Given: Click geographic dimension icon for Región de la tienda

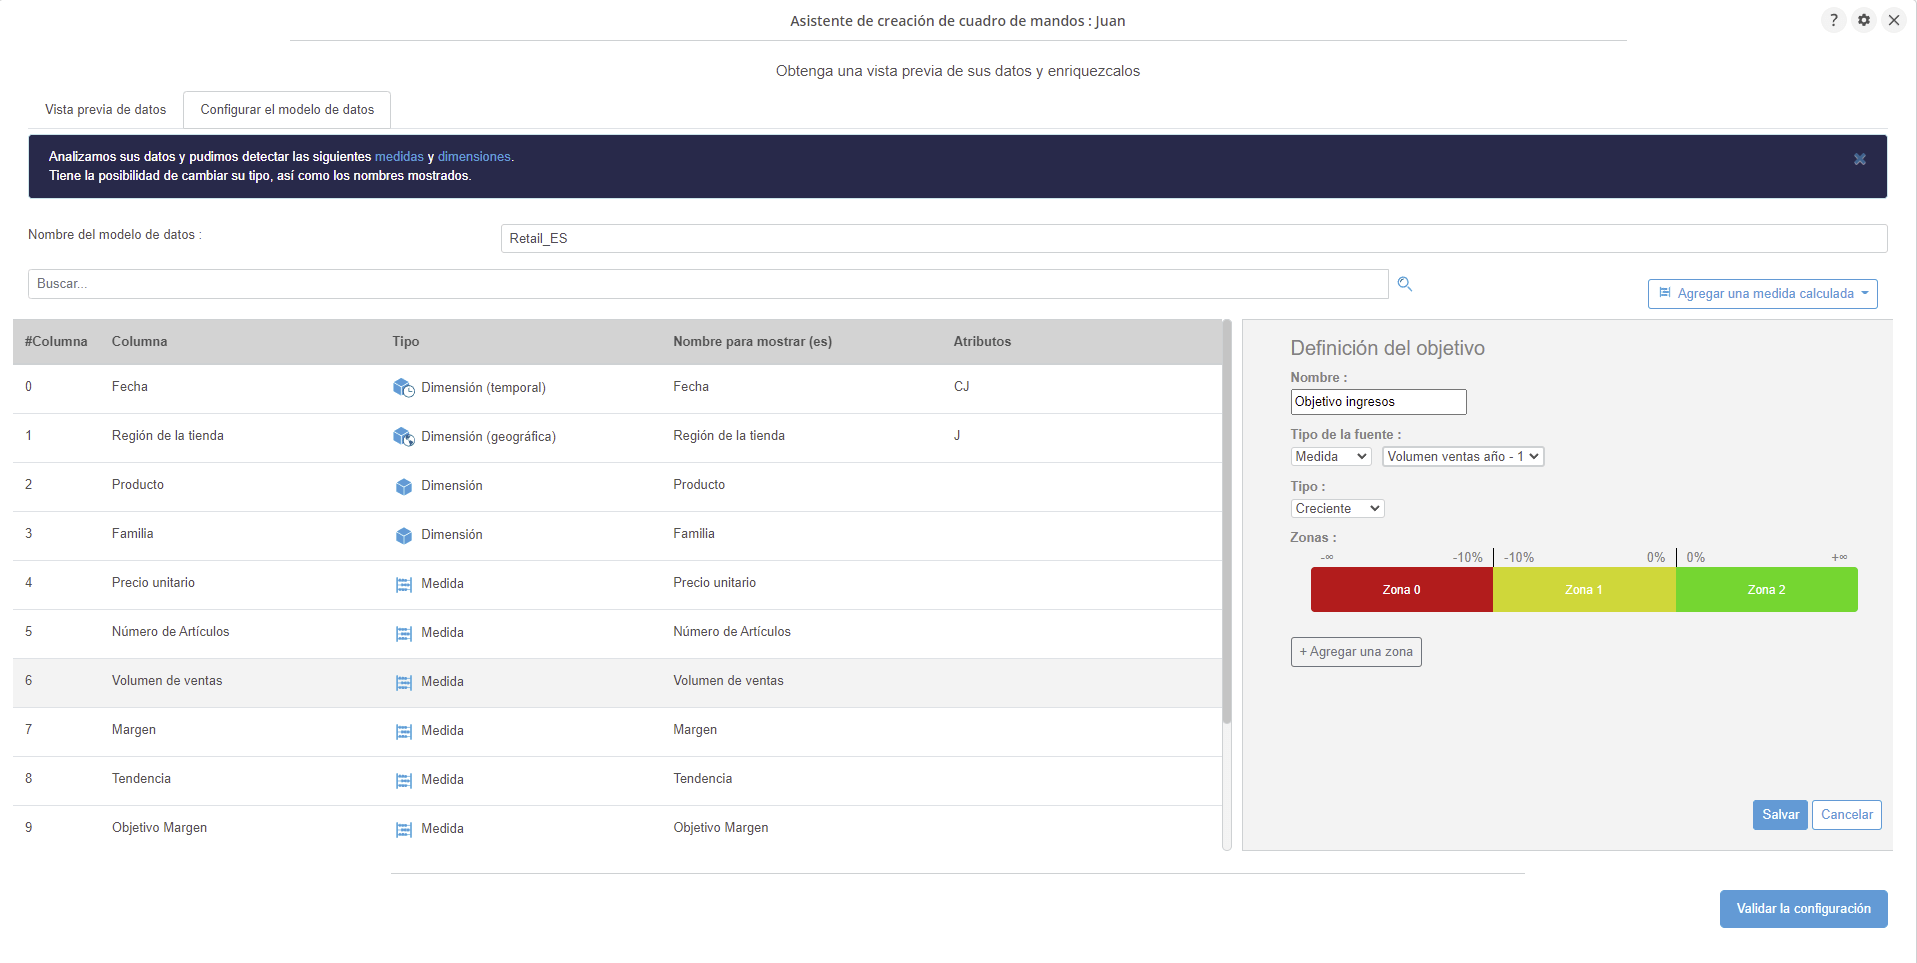Looking at the screenshot, I should click(403, 437).
